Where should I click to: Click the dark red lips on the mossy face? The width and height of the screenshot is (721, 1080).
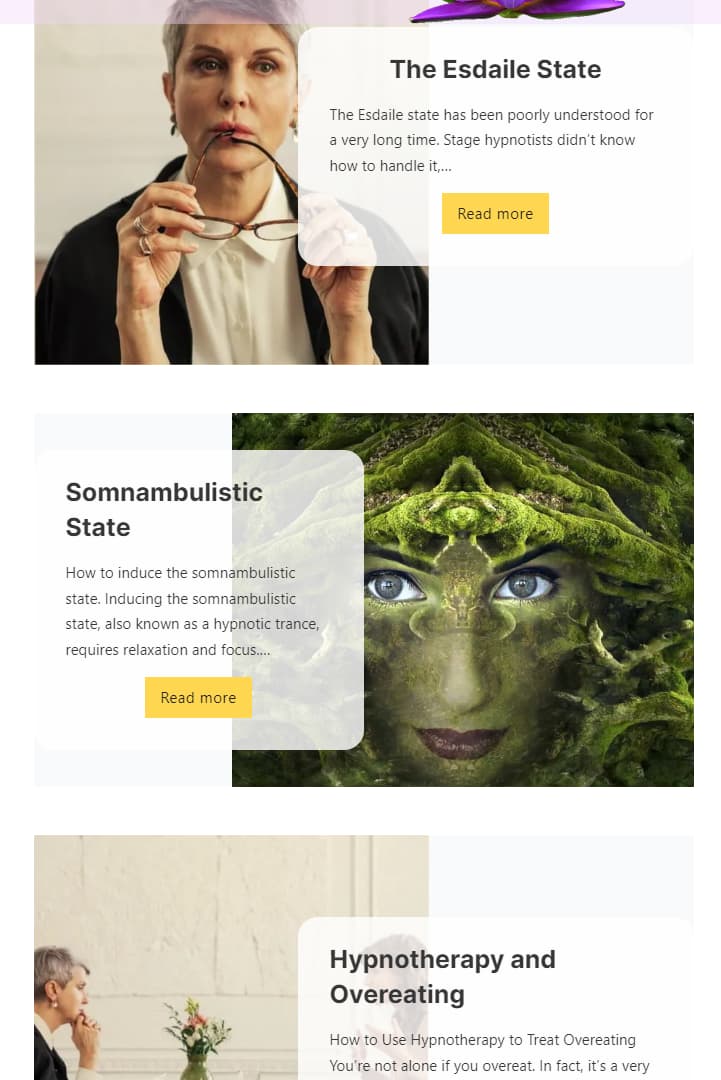(462, 742)
